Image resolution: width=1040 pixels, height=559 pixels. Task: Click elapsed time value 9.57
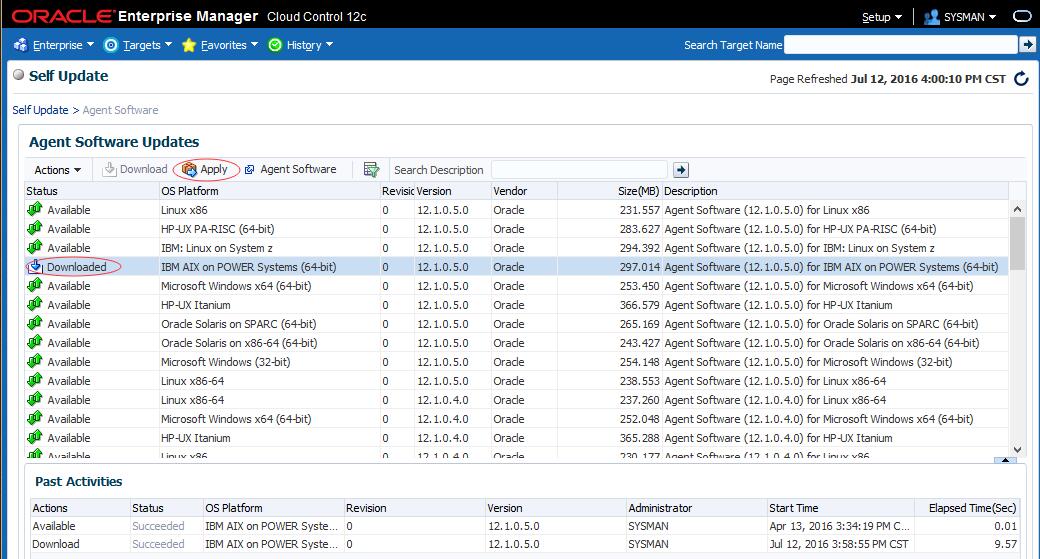tap(1006, 544)
